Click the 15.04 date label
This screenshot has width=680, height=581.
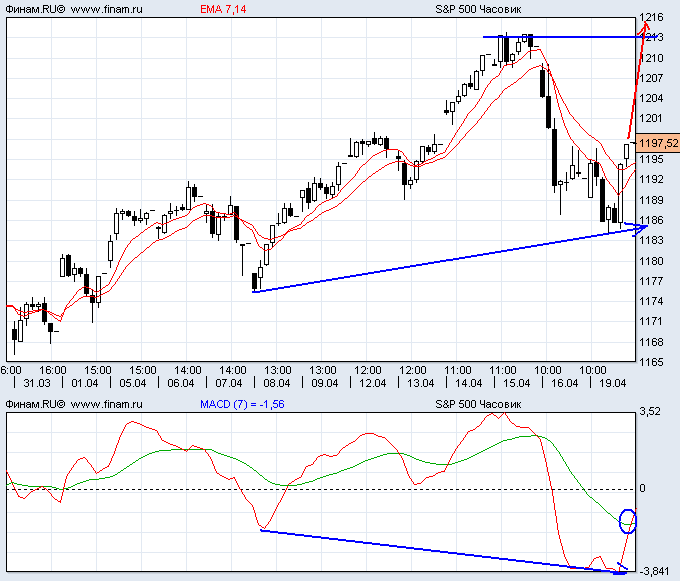pos(517,383)
